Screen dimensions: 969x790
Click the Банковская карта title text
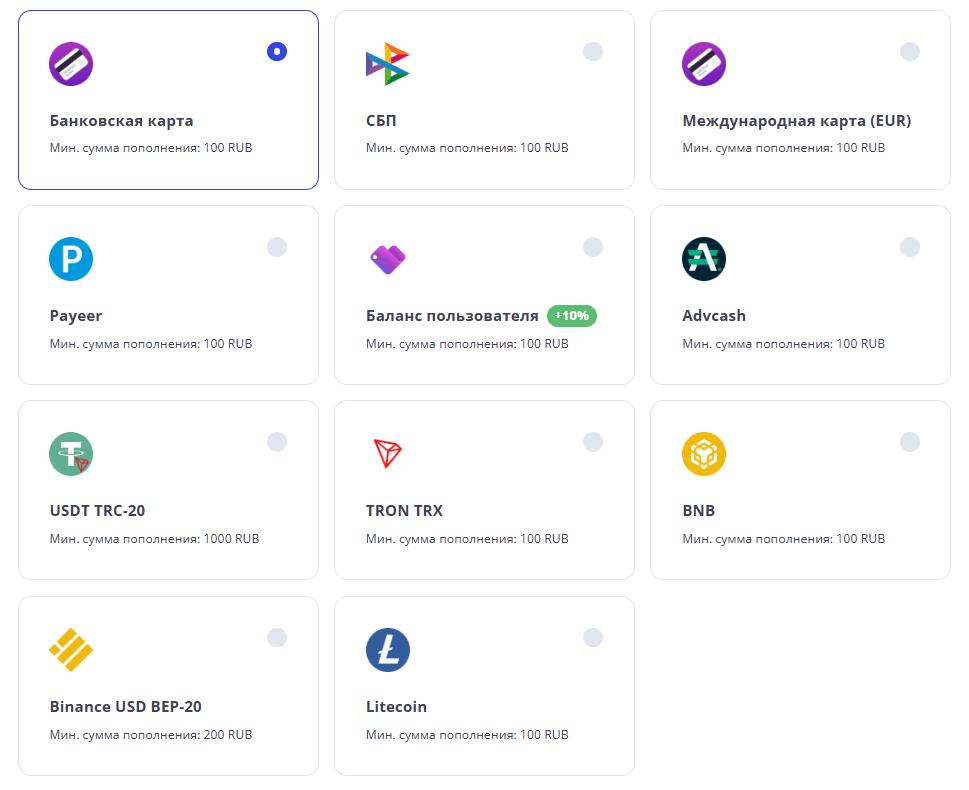122,121
